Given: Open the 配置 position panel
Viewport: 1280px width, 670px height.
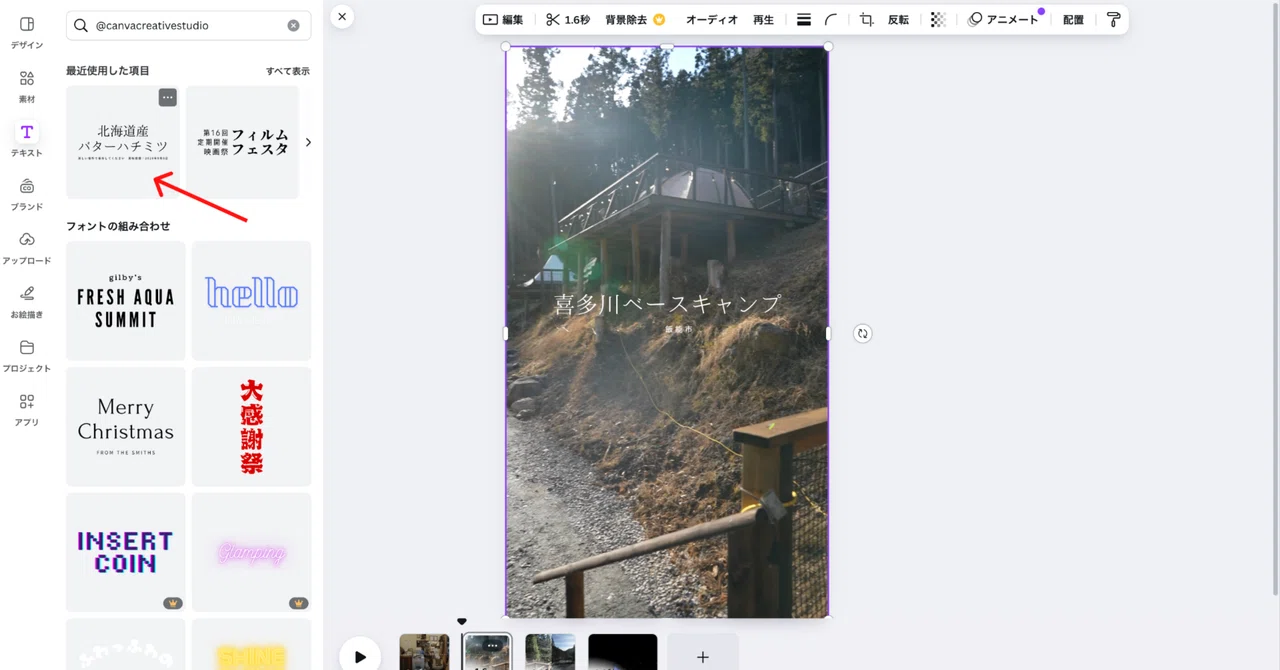Looking at the screenshot, I should (1073, 19).
